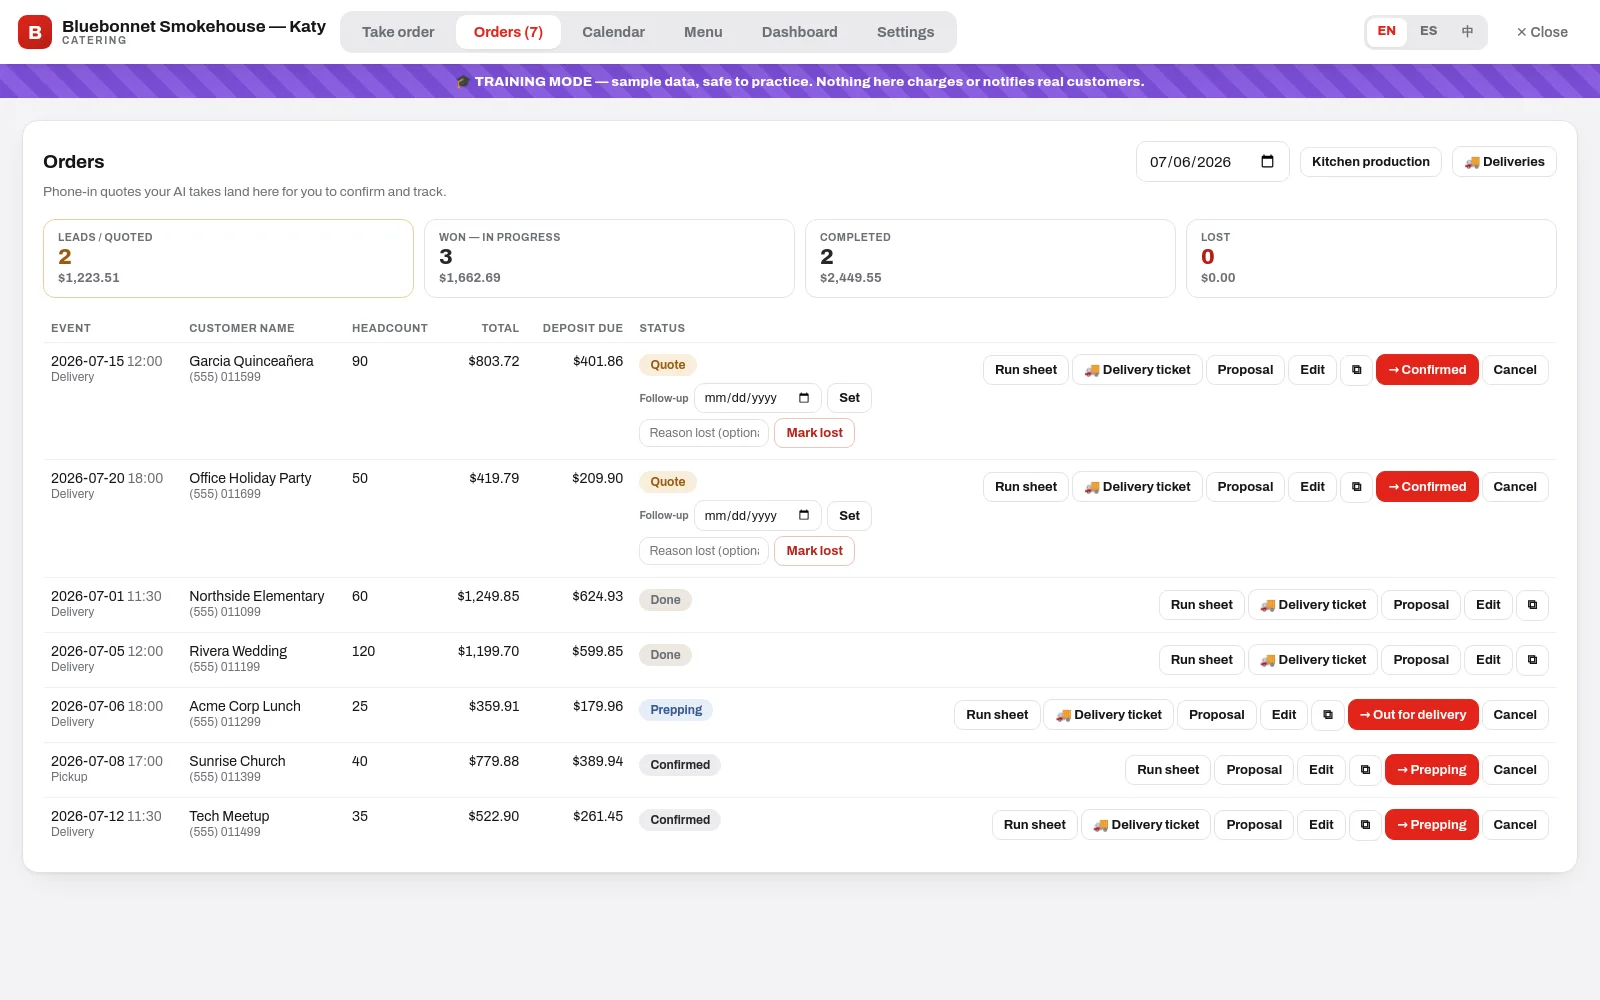1600x1000 pixels.
Task: Edit the Tech Meetup order
Action: pyautogui.click(x=1321, y=825)
